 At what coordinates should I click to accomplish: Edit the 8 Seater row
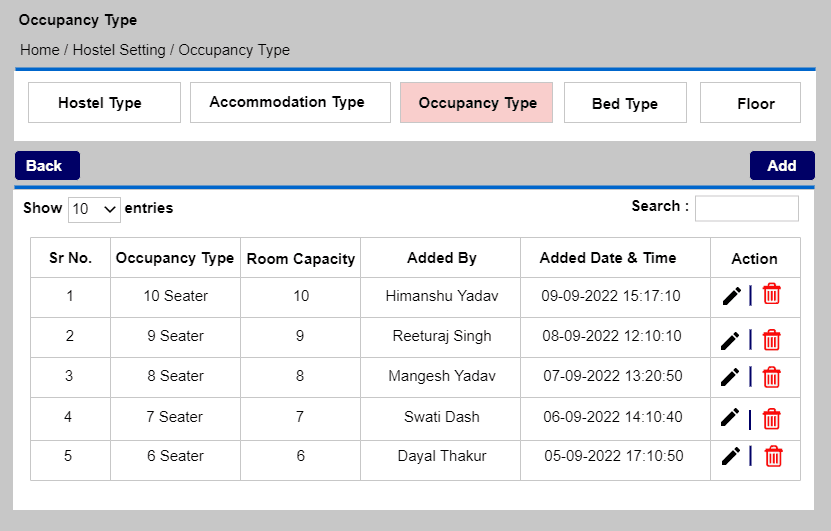pos(730,377)
